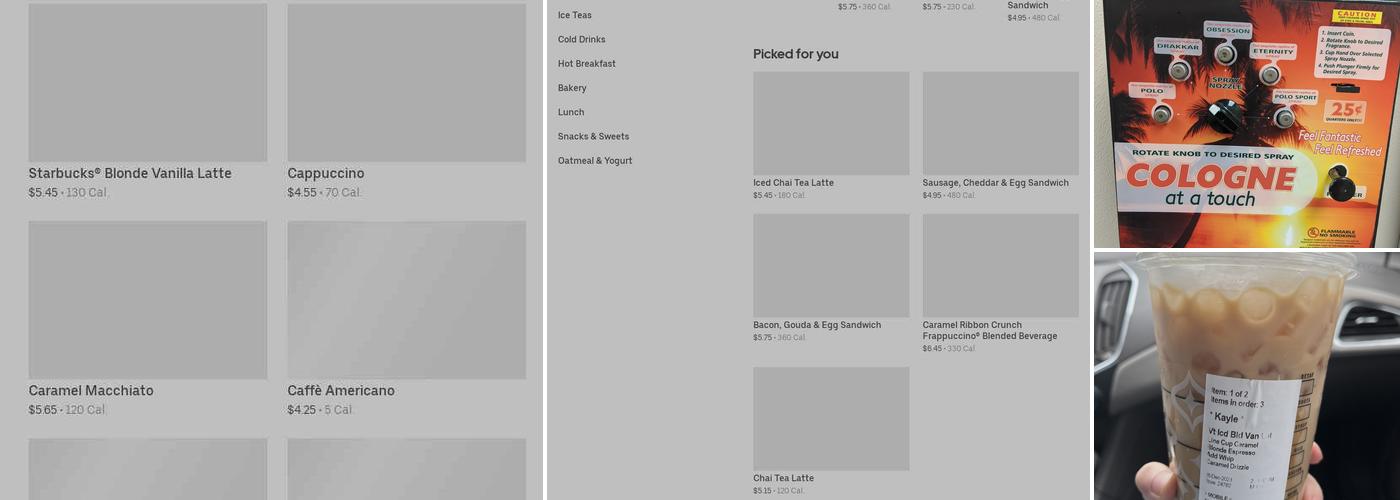
Task: Select the Oatmeal & Yogurt category
Action: point(595,160)
